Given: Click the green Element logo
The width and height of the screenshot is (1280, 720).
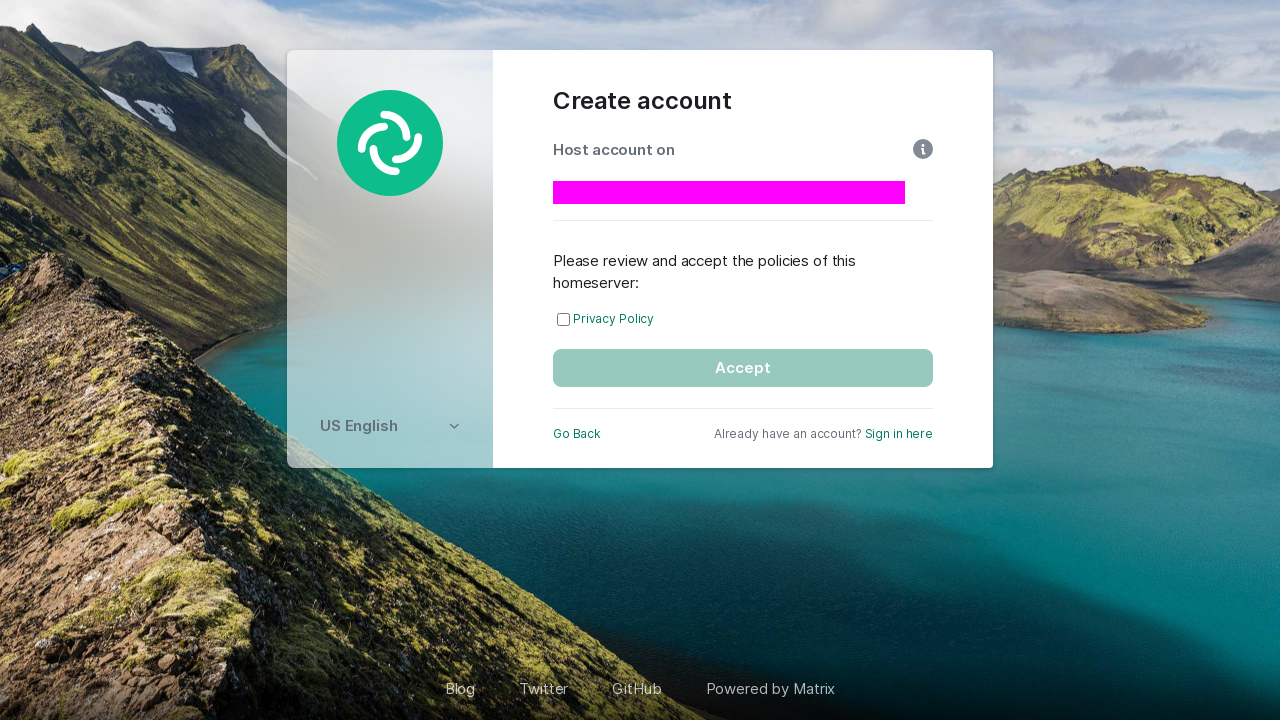Looking at the screenshot, I should click(x=390, y=143).
